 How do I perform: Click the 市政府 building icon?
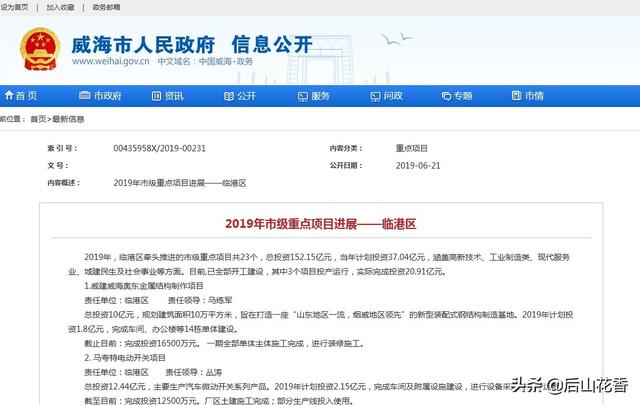coord(84,96)
